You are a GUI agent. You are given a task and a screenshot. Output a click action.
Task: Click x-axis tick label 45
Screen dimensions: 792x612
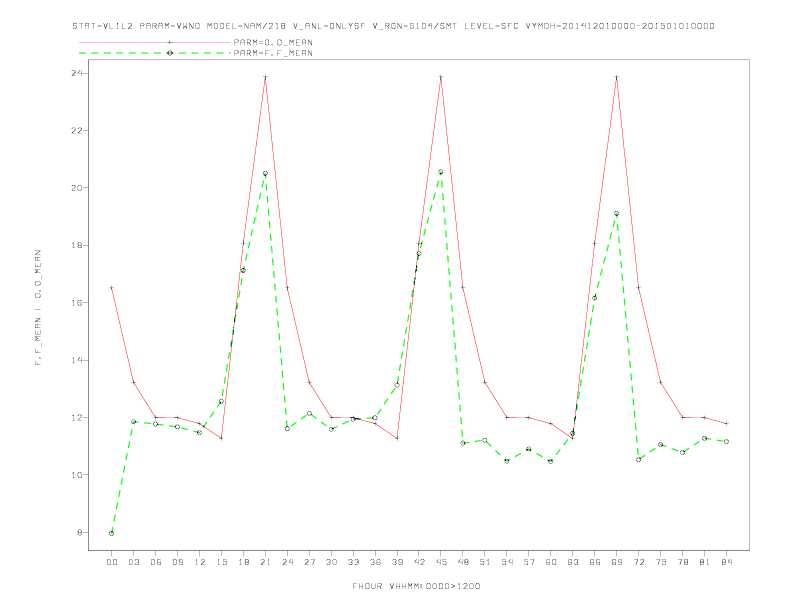pyautogui.click(x=441, y=562)
